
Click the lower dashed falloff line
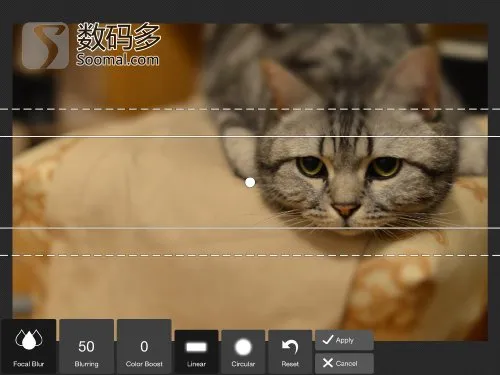pyautogui.click(x=250, y=256)
